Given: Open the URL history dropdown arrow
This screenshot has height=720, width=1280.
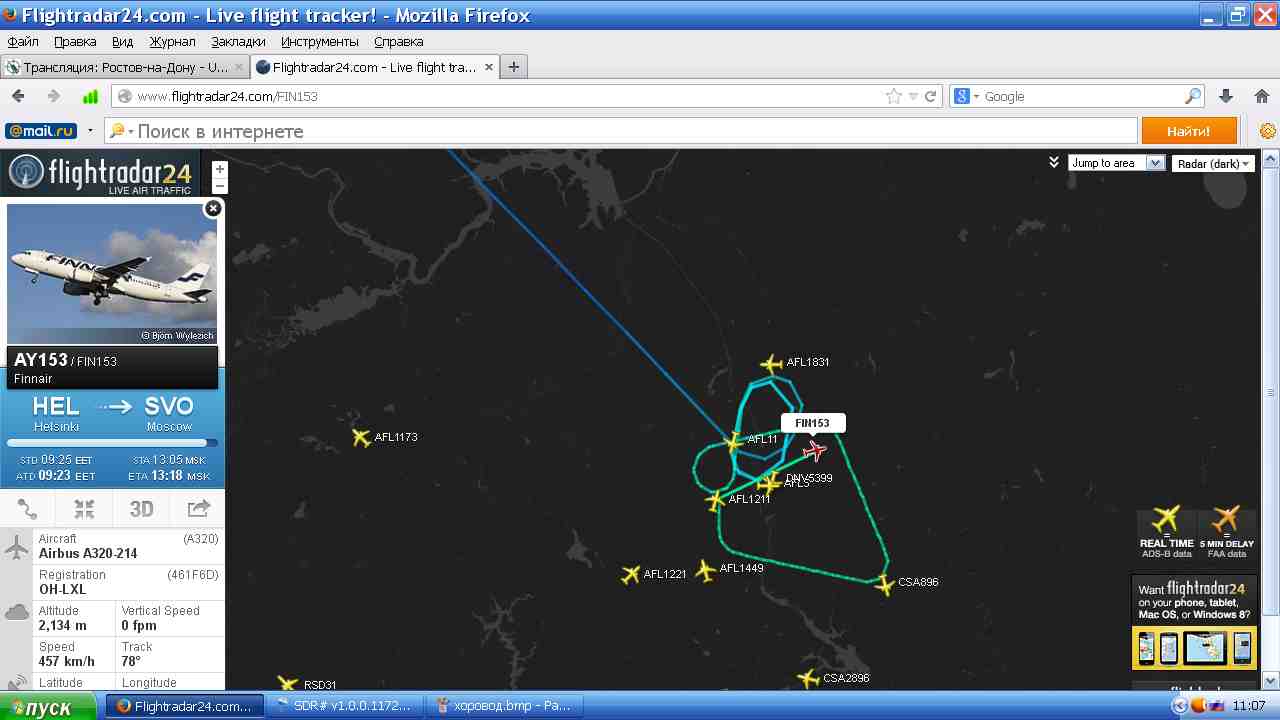Looking at the screenshot, I should point(913,97).
